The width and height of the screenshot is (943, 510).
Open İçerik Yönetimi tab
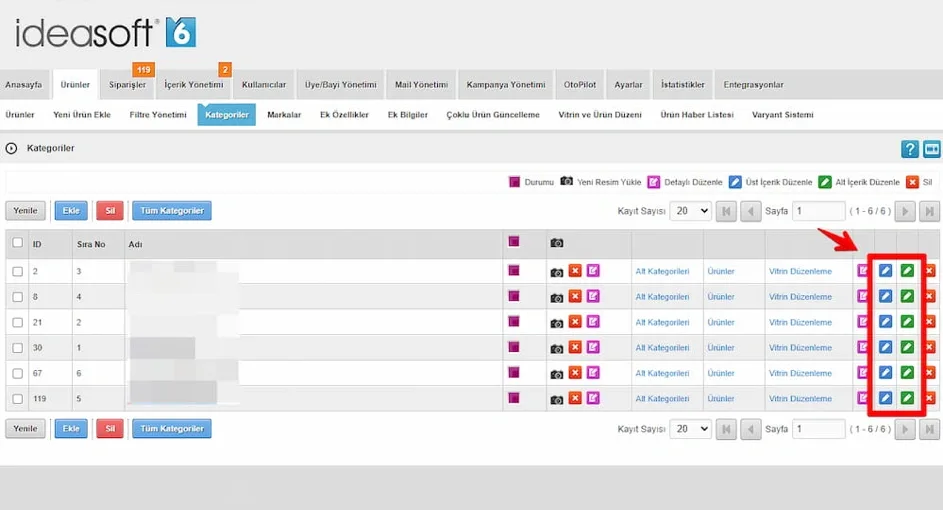[x=194, y=85]
